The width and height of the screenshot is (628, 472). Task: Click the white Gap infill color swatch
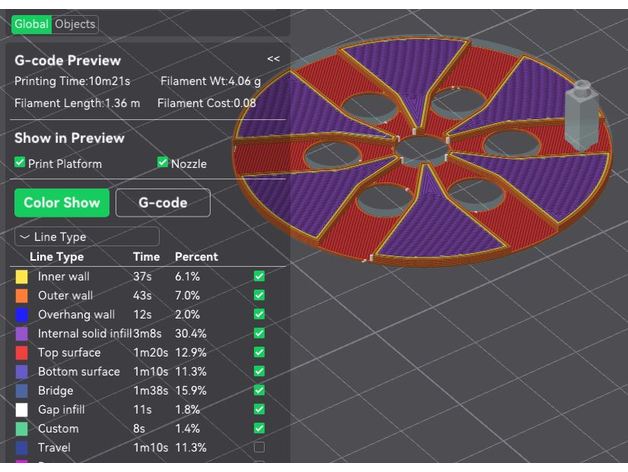21,409
